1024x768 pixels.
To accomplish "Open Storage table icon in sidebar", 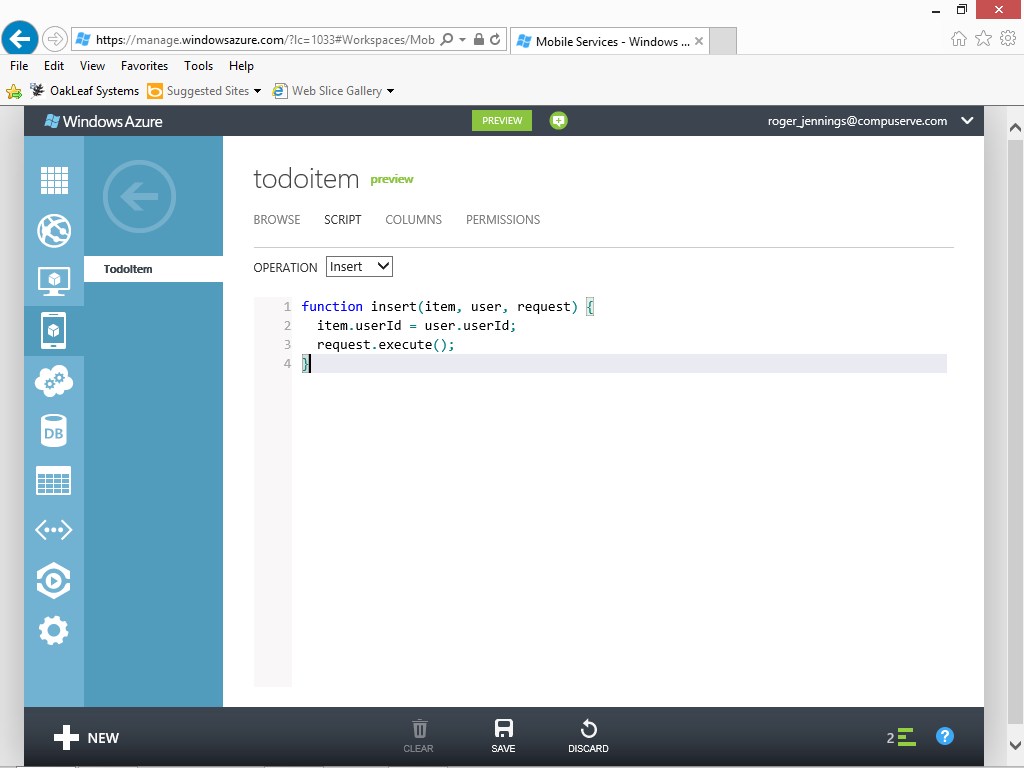I will (54, 481).
